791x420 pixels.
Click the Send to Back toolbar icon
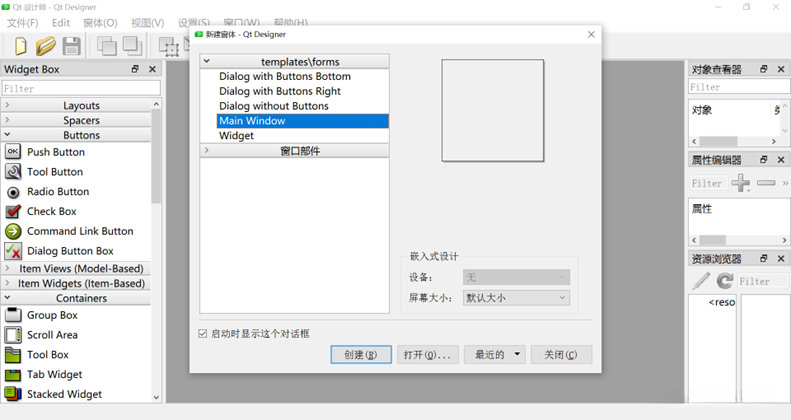click(x=107, y=46)
